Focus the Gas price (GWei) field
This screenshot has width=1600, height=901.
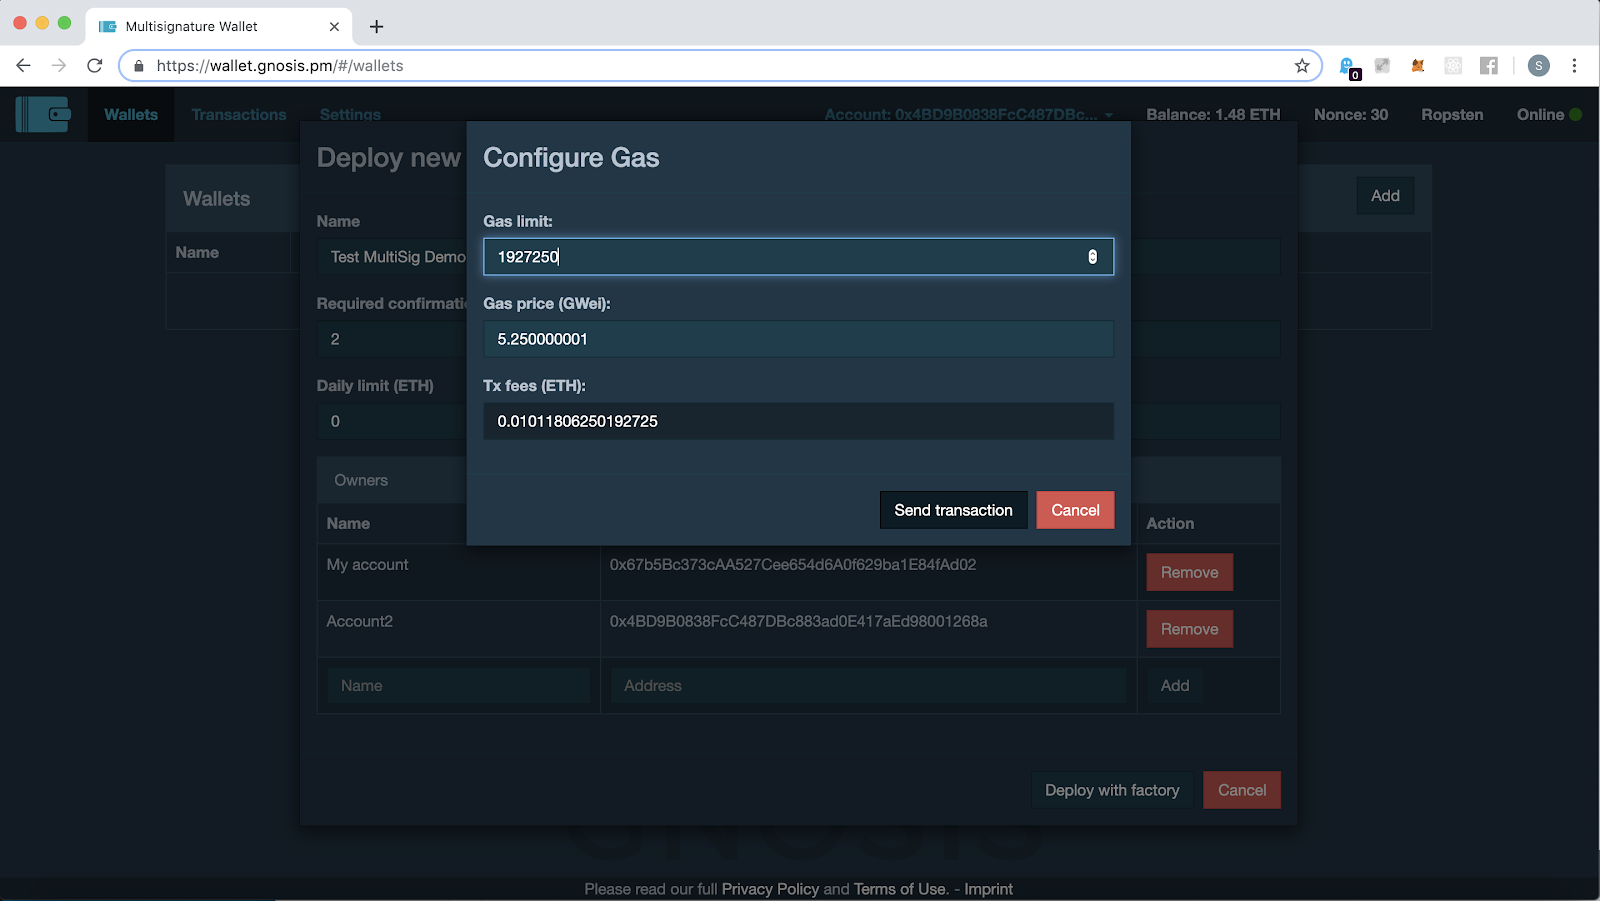point(798,339)
